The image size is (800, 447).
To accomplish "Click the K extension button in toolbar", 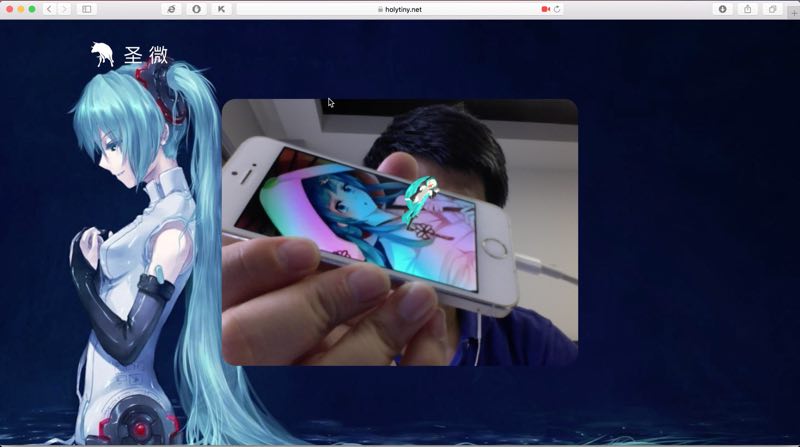I will click(221, 9).
